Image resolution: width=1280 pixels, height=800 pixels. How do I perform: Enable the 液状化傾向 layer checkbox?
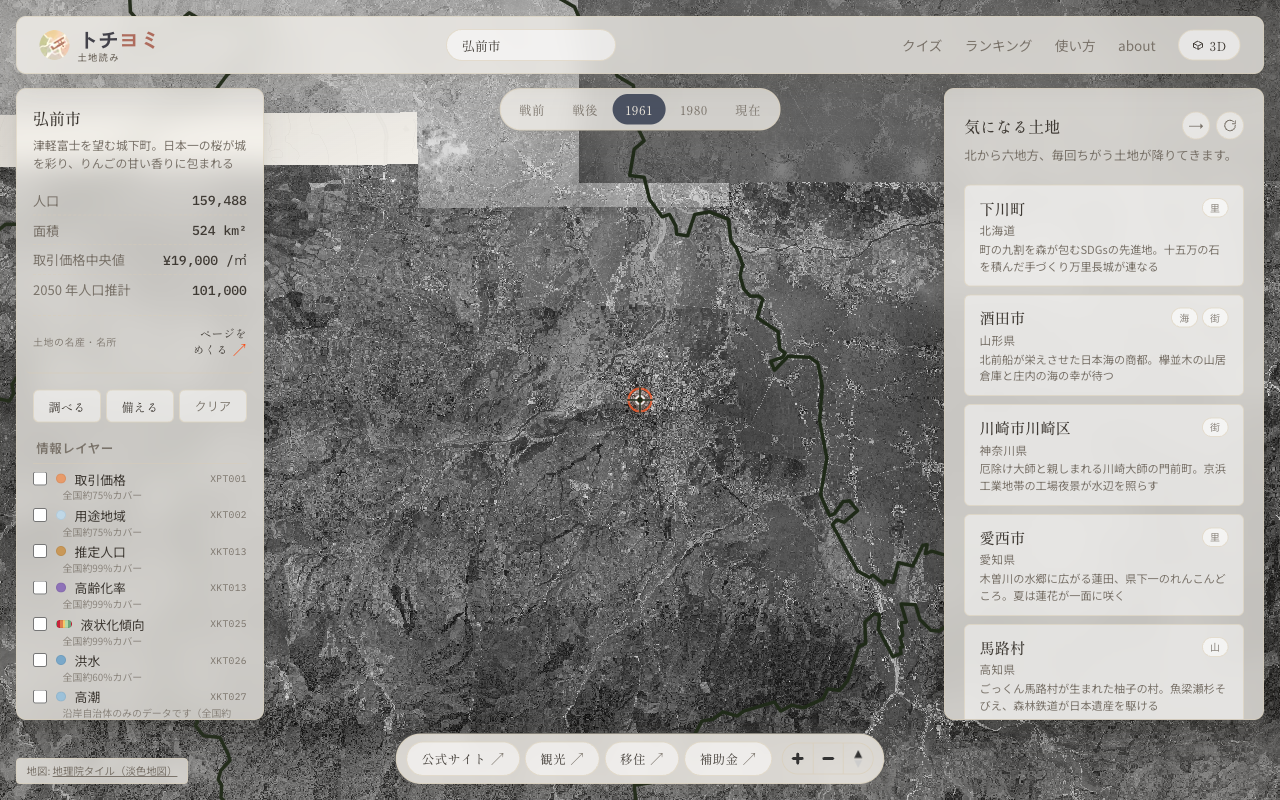point(40,624)
